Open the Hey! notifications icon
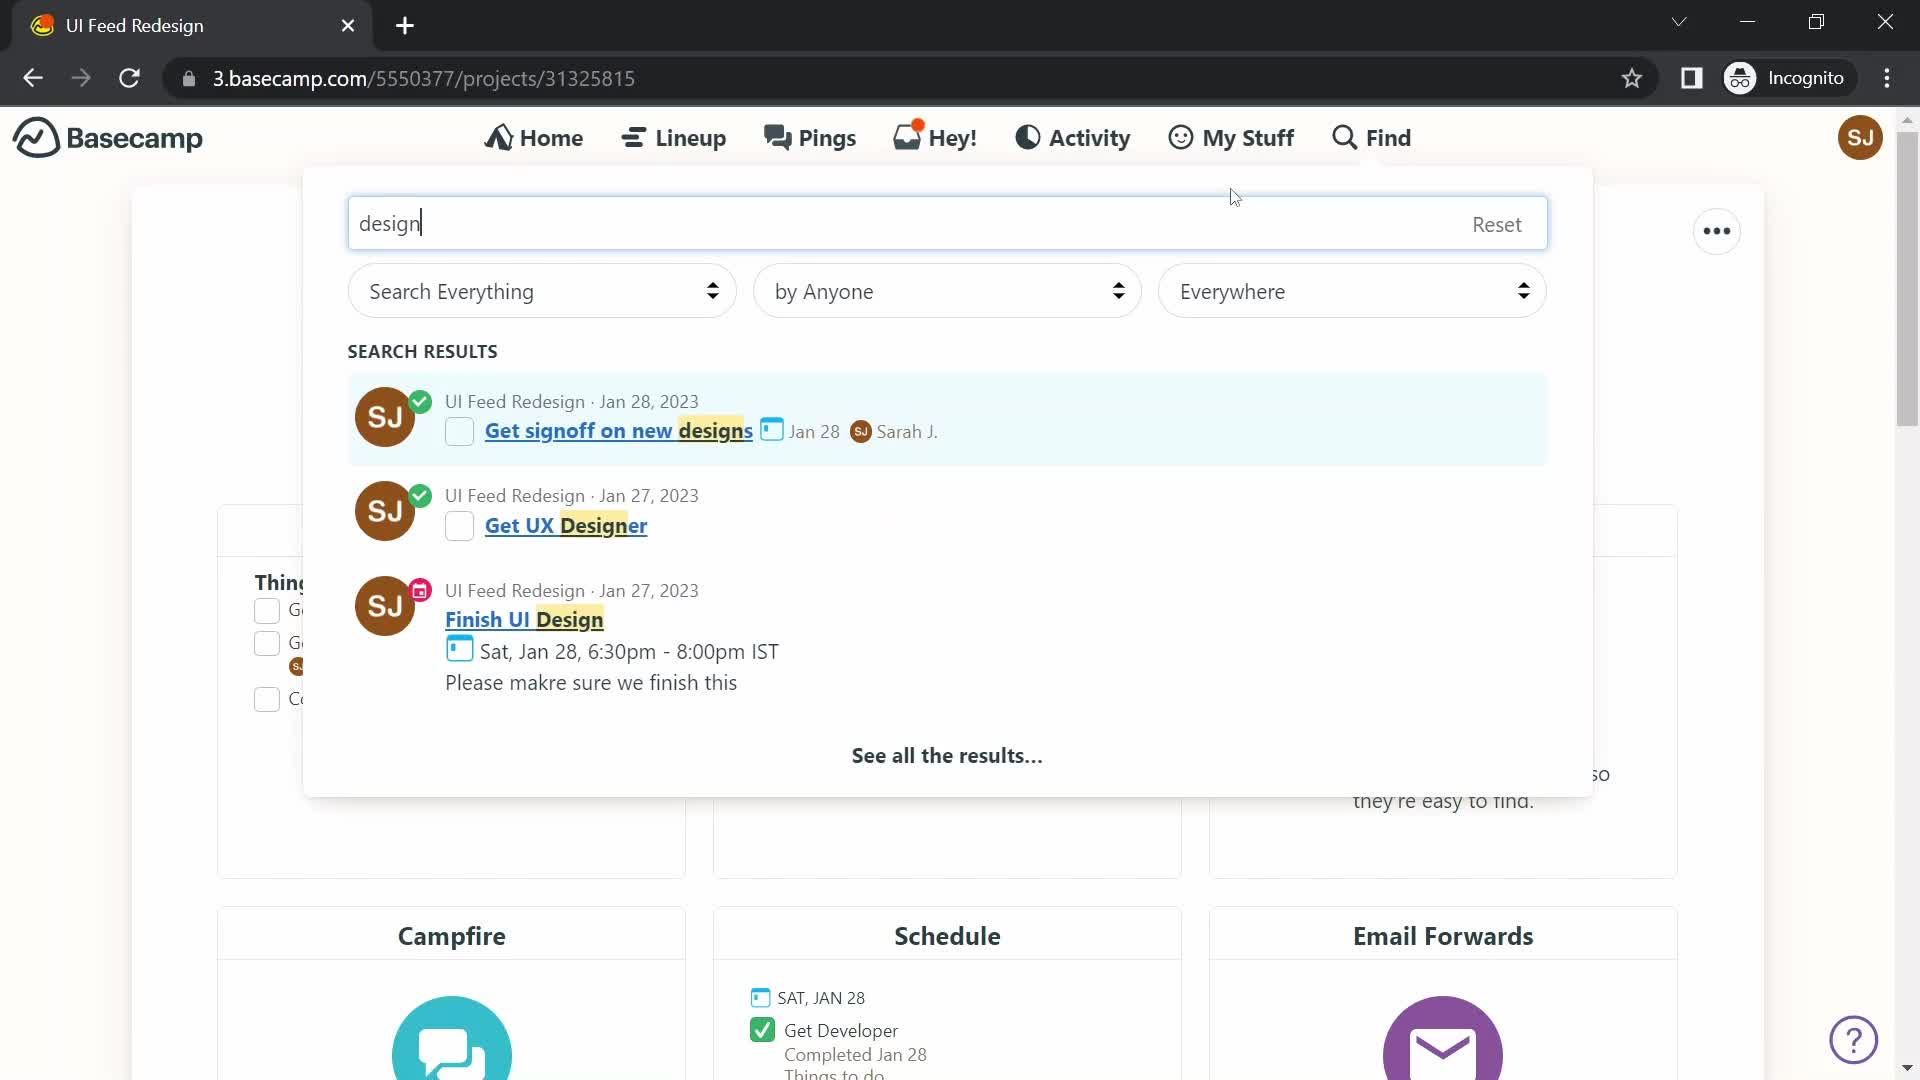 coord(936,137)
